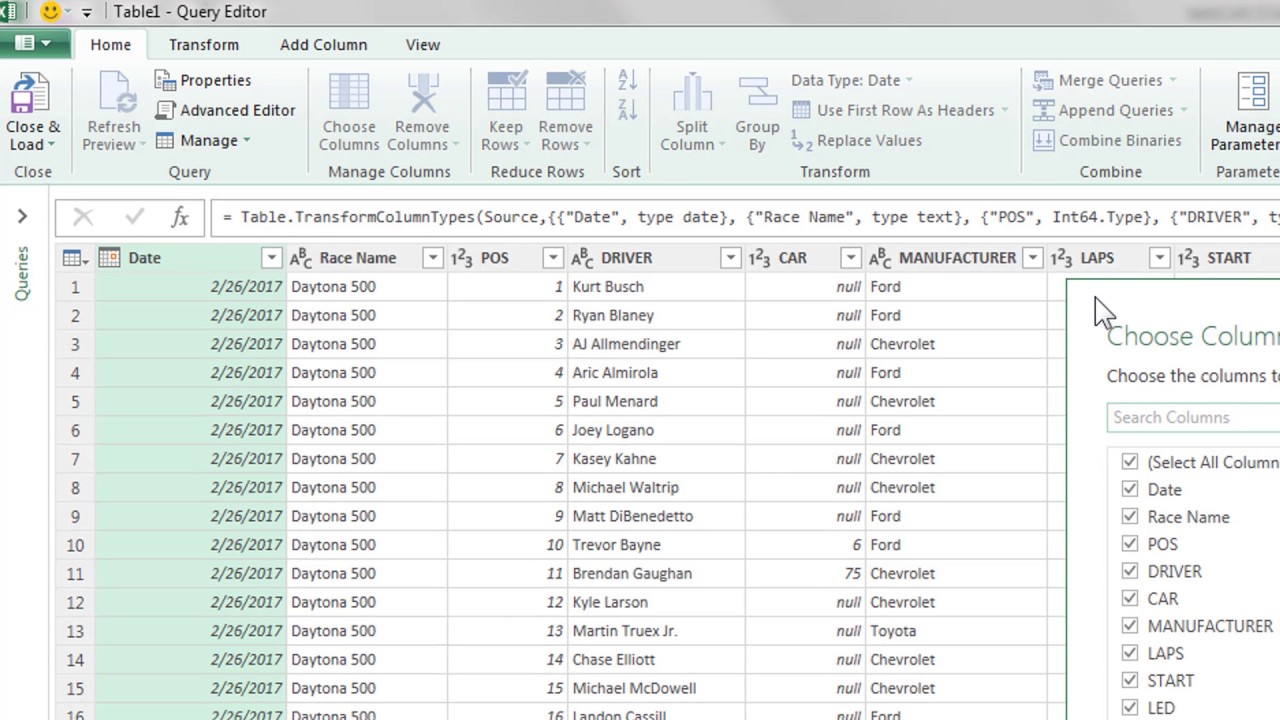Viewport: 1280px width, 720px height.
Task: Select the Kurt Busch driver cell
Action: pyautogui.click(x=655, y=287)
